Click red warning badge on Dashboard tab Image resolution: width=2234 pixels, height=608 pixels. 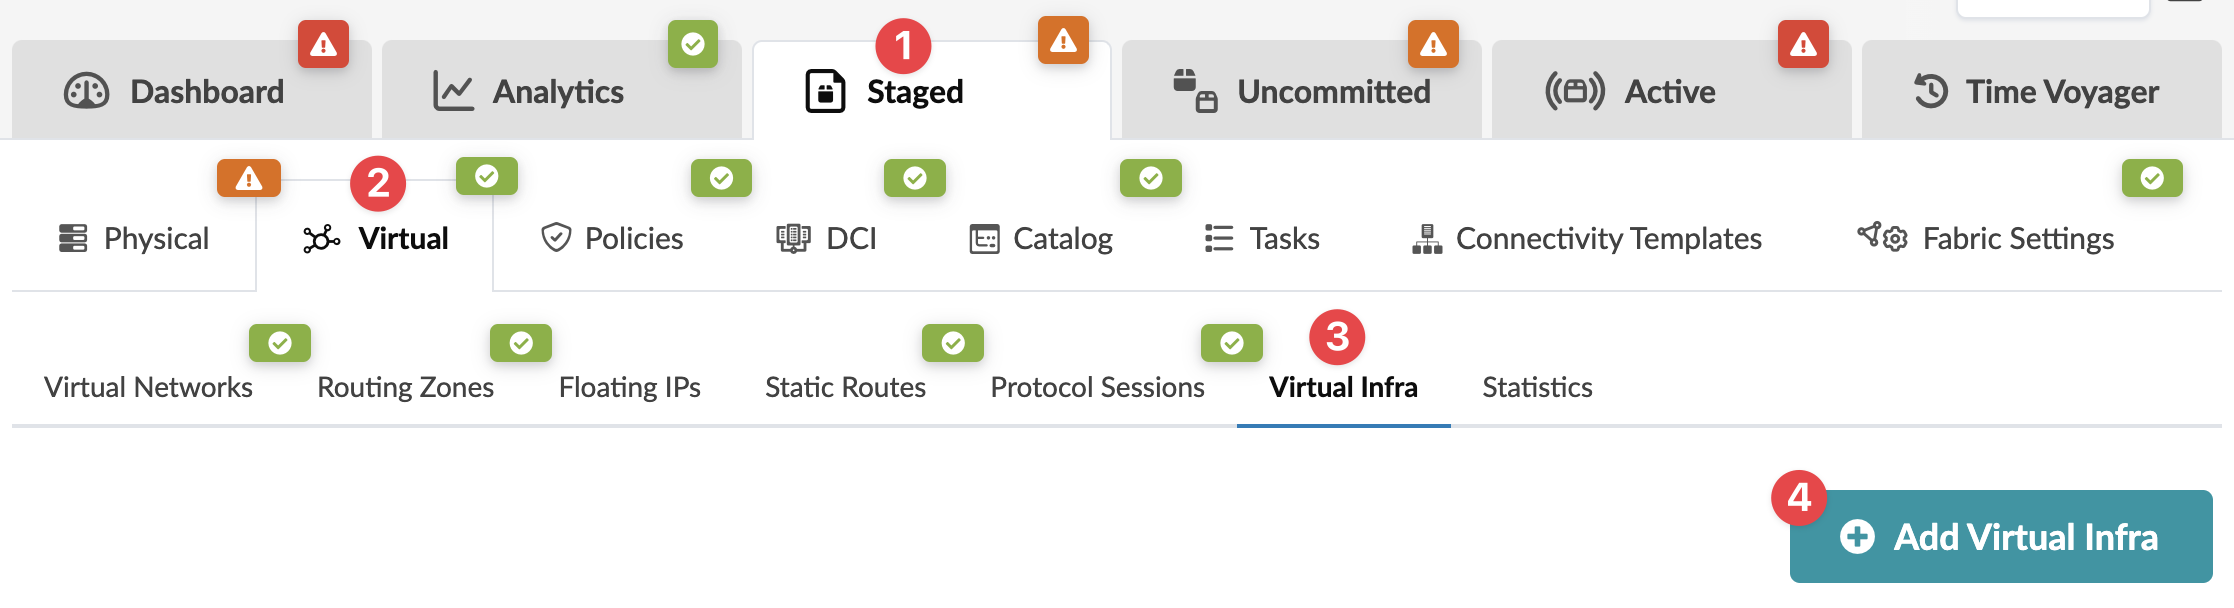[x=323, y=44]
